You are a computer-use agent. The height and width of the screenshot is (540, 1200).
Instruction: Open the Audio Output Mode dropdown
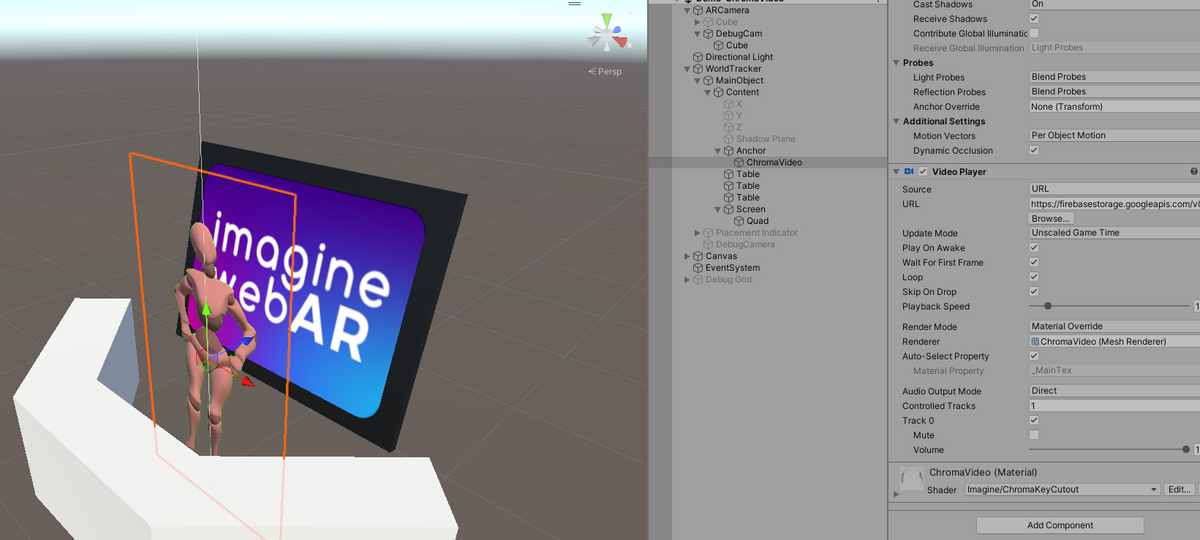point(1114,392)
